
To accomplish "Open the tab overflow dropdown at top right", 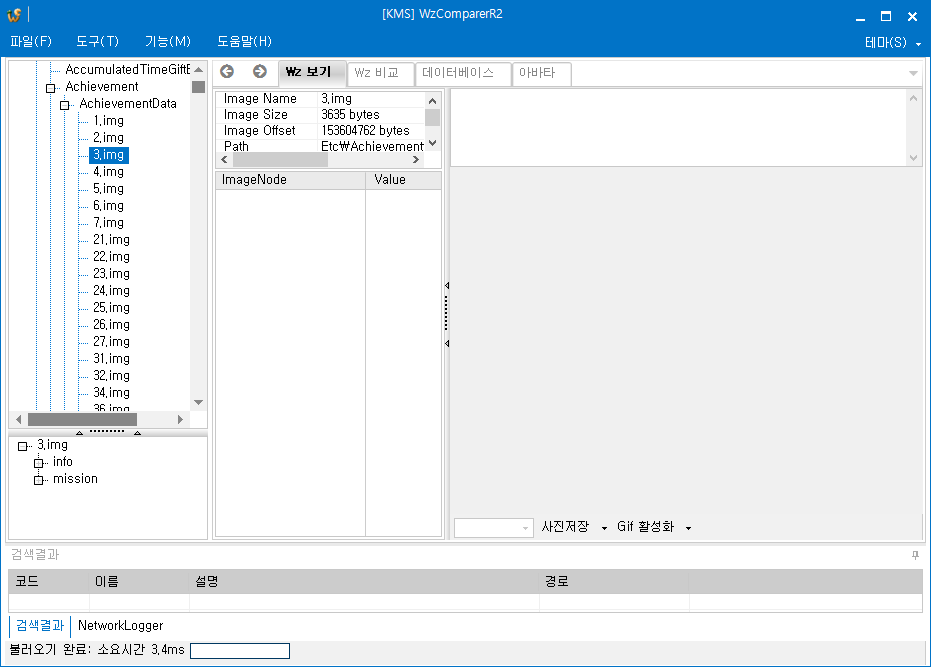I will (x=912, y=72).
